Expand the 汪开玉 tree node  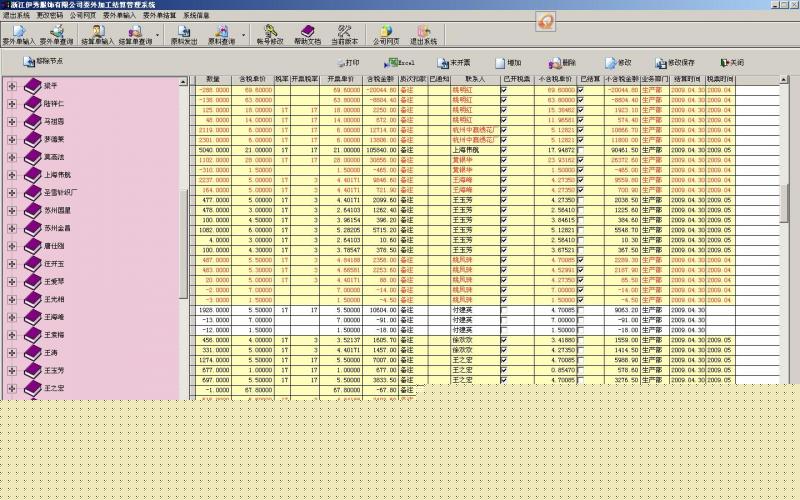click(x=12, y=264)
